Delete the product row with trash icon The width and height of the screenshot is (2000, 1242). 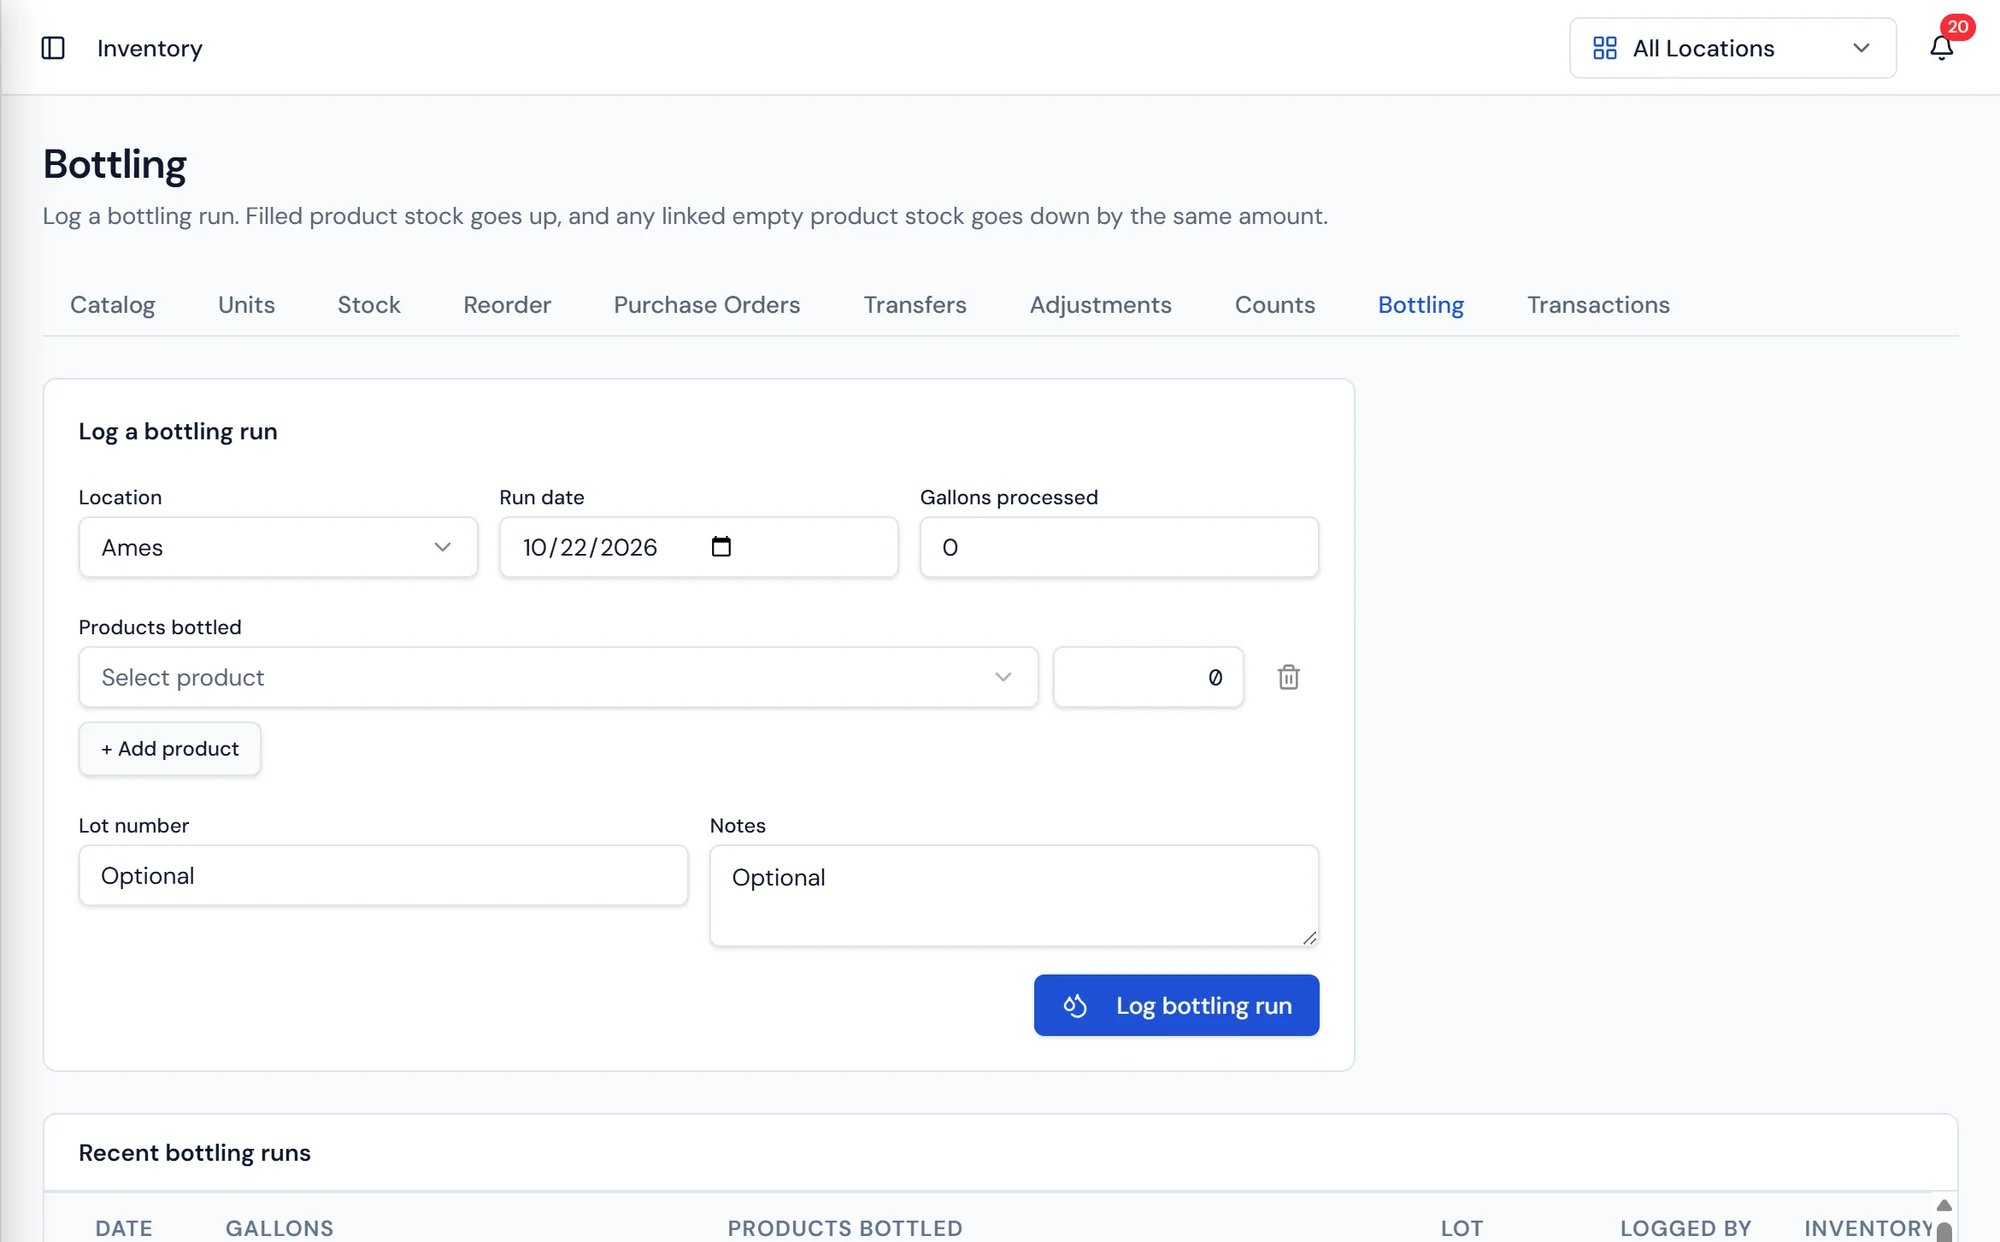pos(1288,677)
